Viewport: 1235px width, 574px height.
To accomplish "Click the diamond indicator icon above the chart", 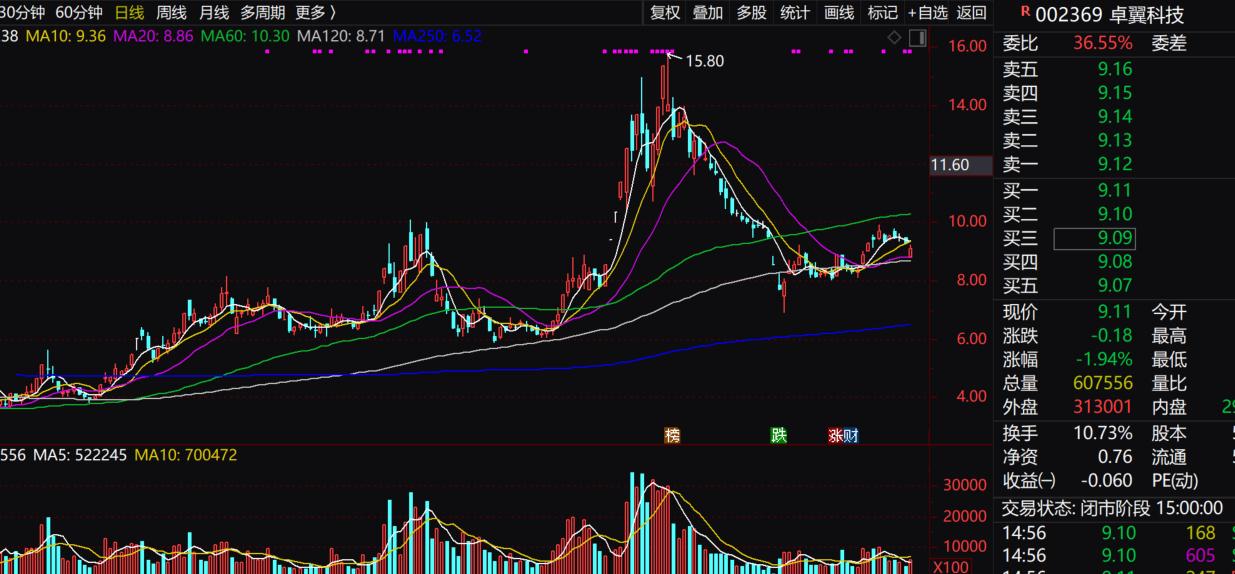I will tap(895, 38).
